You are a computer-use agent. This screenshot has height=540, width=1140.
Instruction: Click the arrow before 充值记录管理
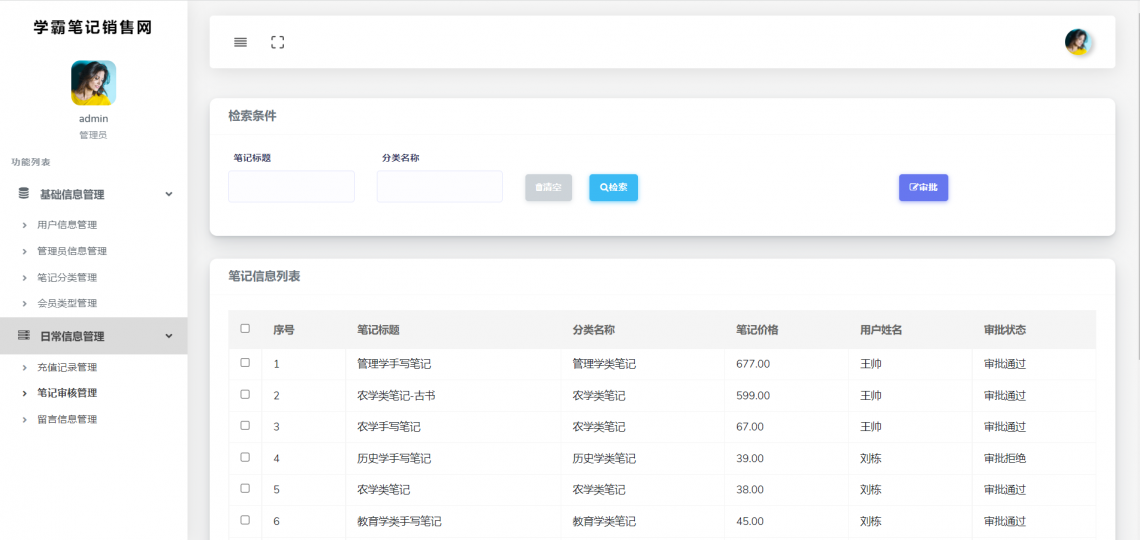(24, 368)
